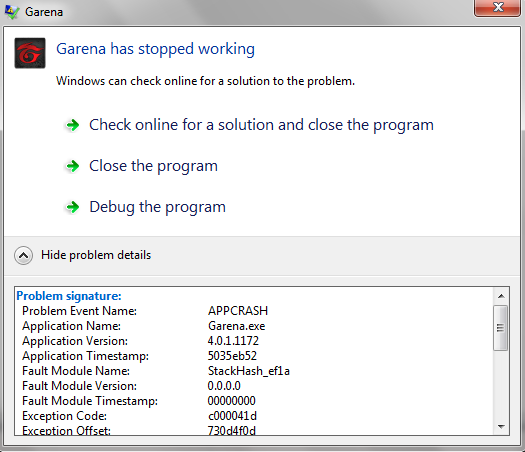
Task: Click green arrow beside Check online option
Action: pos(72,125)
